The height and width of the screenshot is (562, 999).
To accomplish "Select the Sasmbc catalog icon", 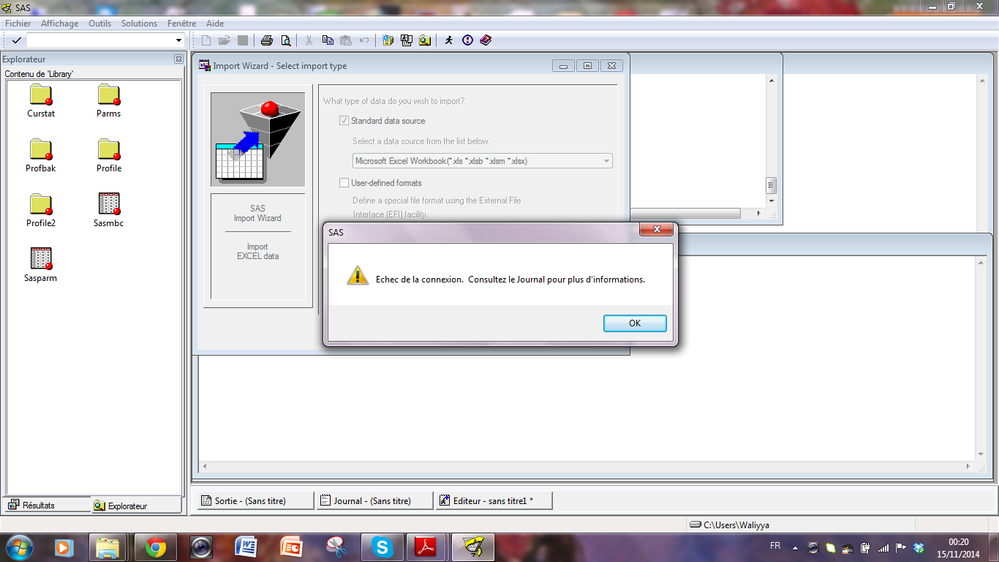I will [x=108, y=211].
